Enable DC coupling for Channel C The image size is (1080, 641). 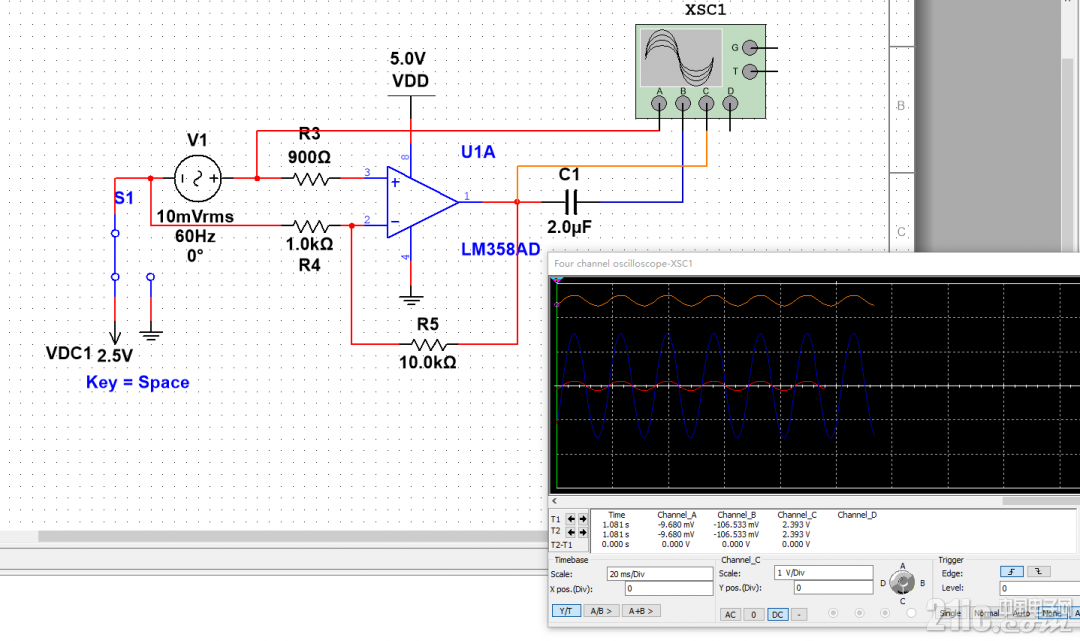click(777, 615)
